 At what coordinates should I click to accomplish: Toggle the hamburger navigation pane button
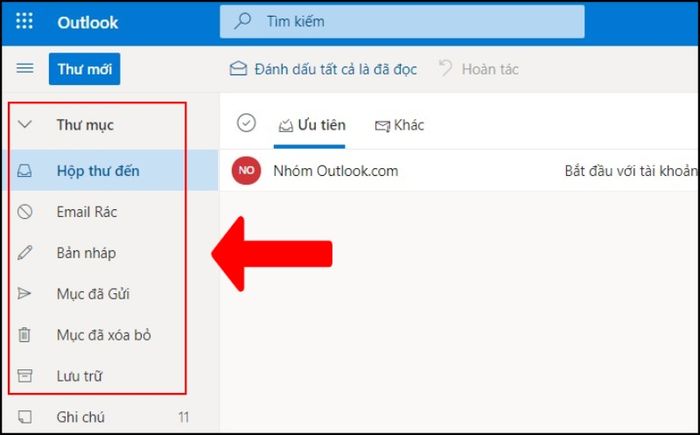coord(25,68)
